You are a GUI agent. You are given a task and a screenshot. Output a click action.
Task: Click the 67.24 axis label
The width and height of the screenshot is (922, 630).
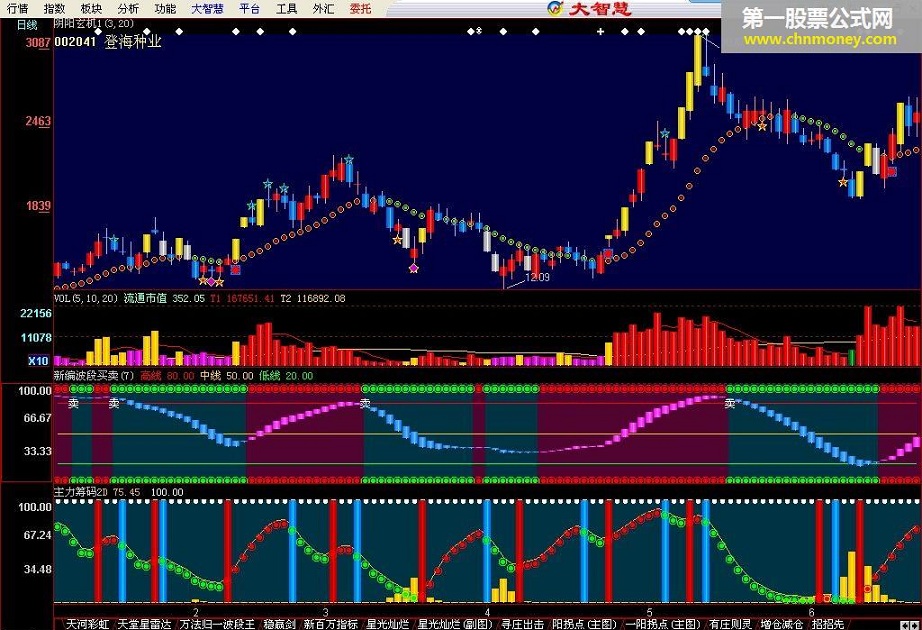[38, 535]
